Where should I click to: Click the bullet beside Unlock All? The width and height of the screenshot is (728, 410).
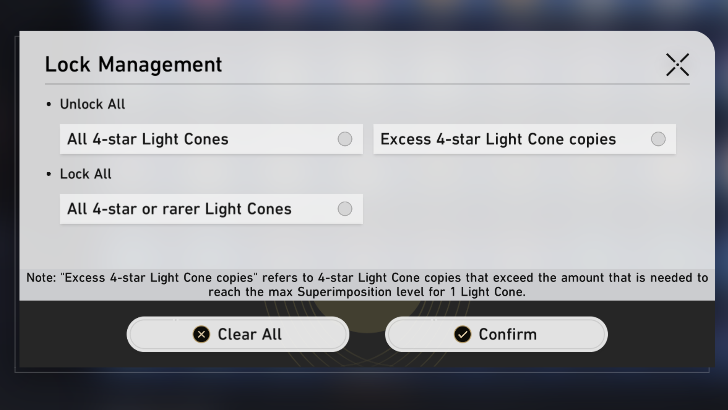49,105
